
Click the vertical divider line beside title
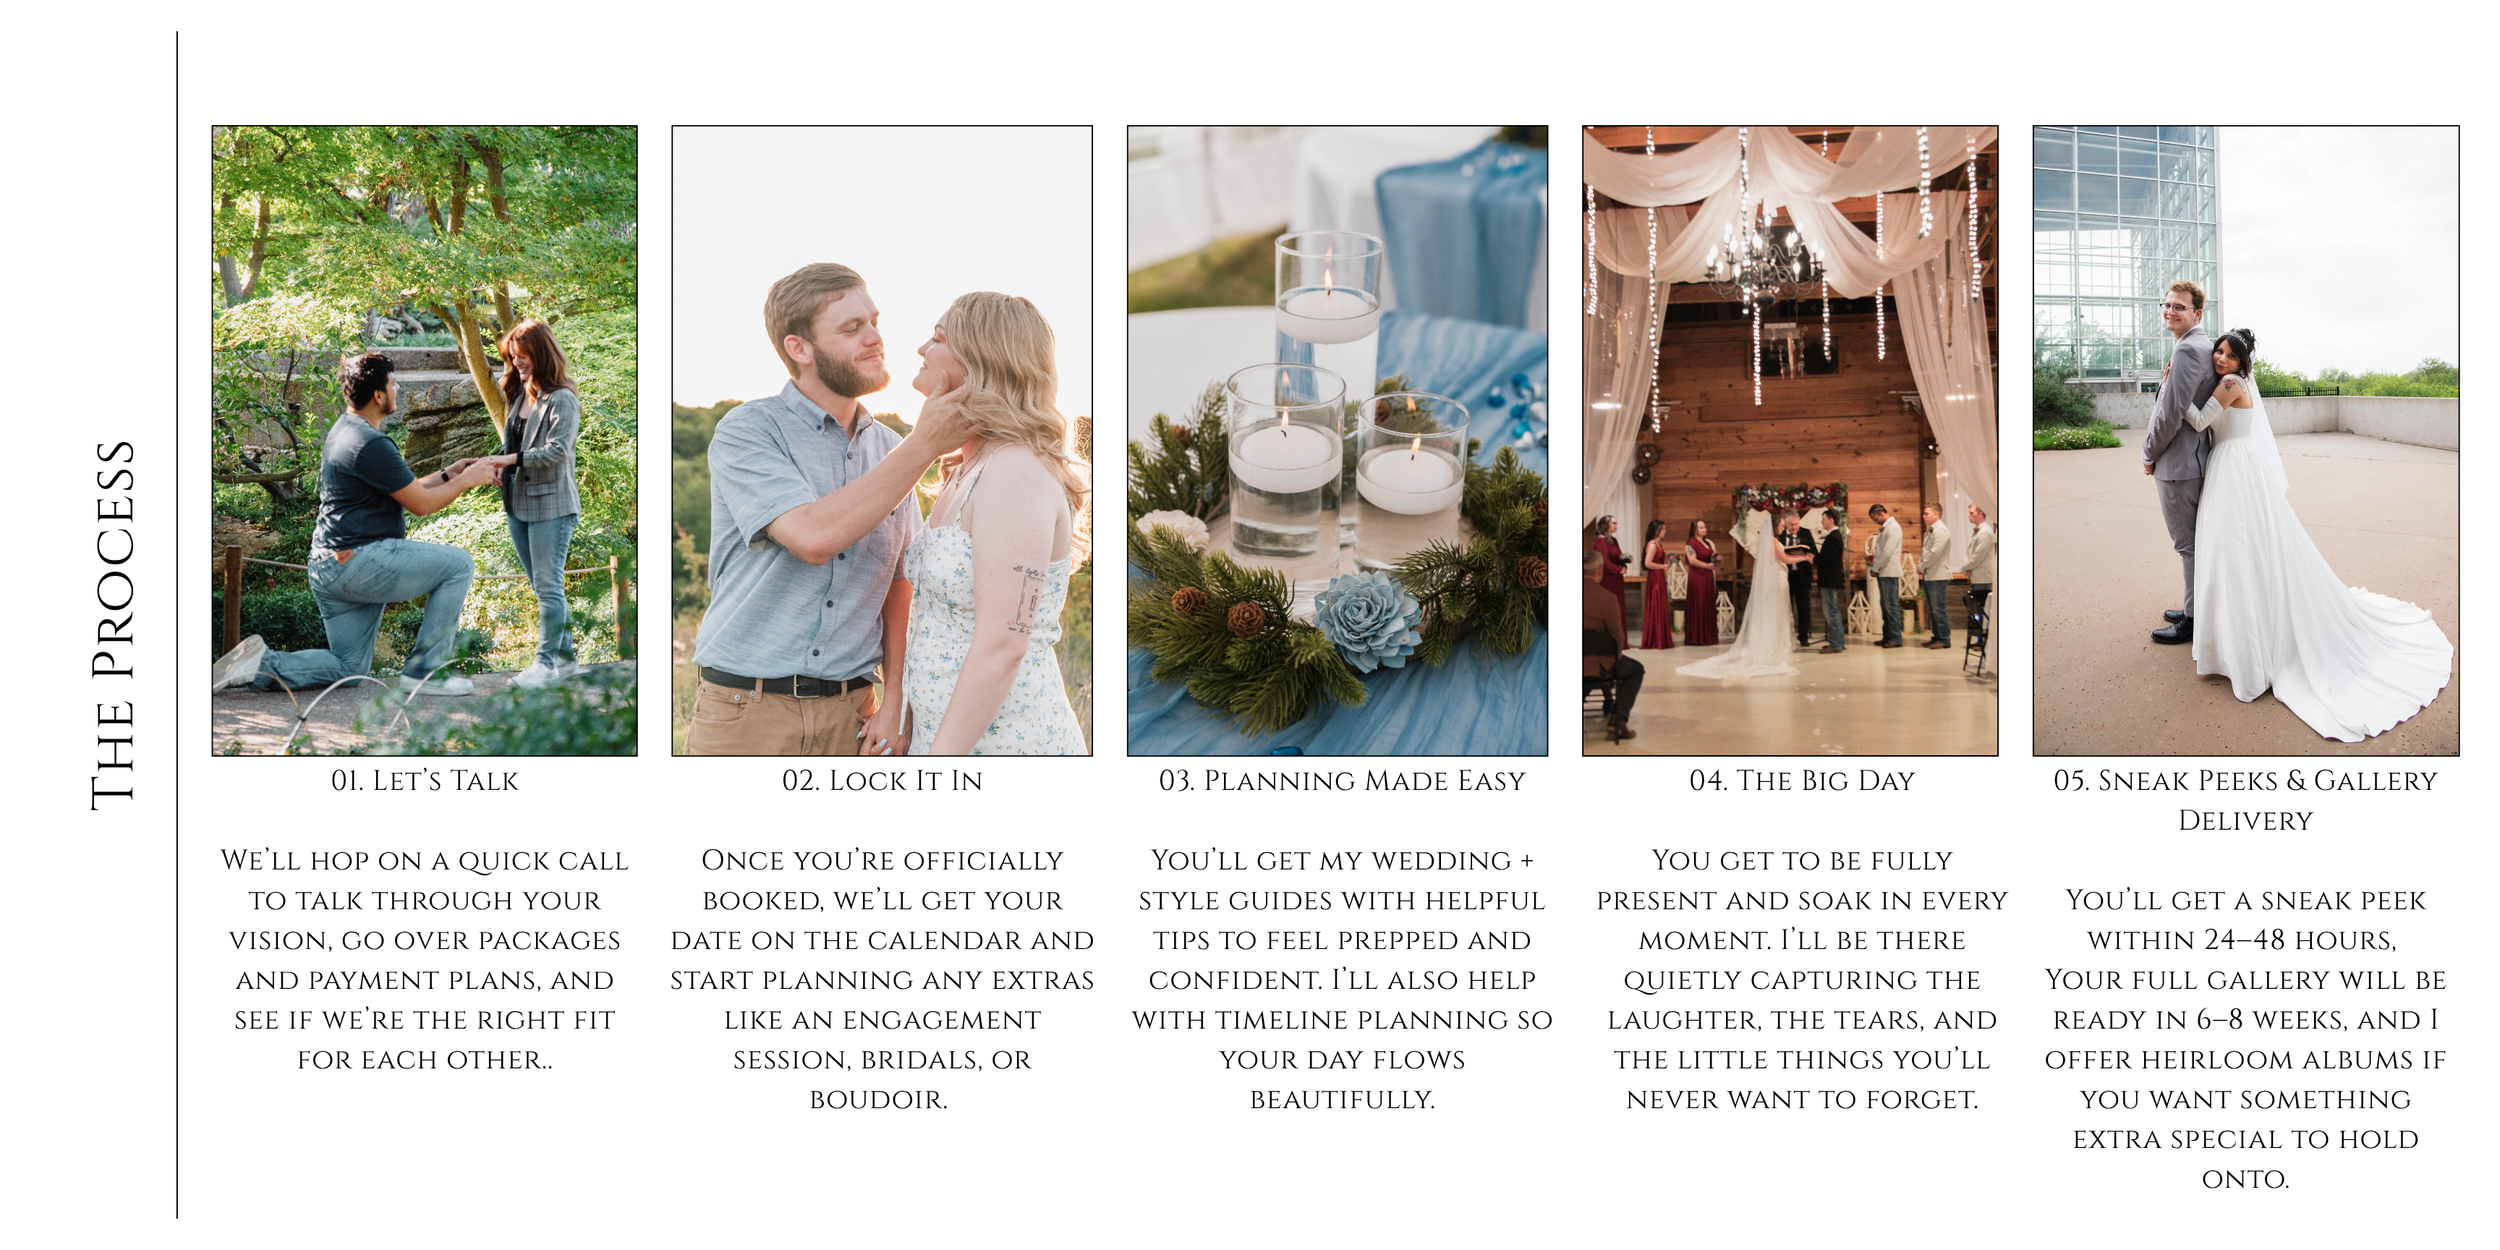point(177,625)
